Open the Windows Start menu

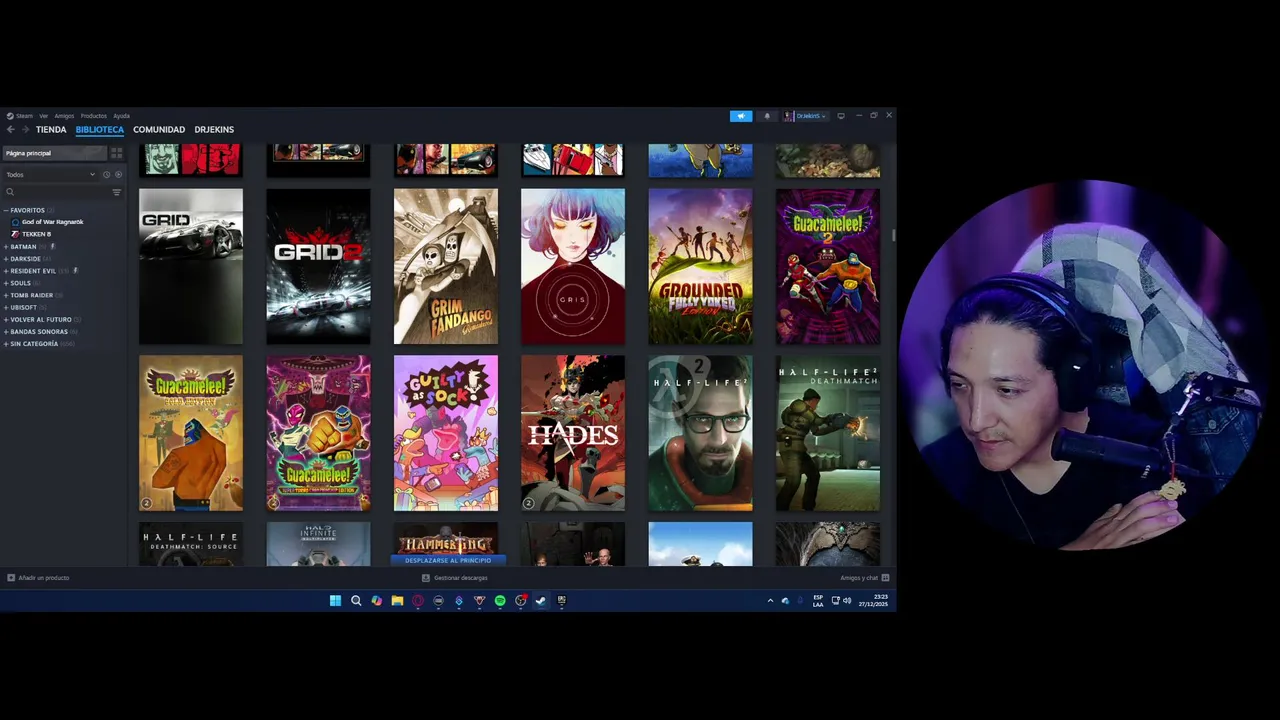335,601
